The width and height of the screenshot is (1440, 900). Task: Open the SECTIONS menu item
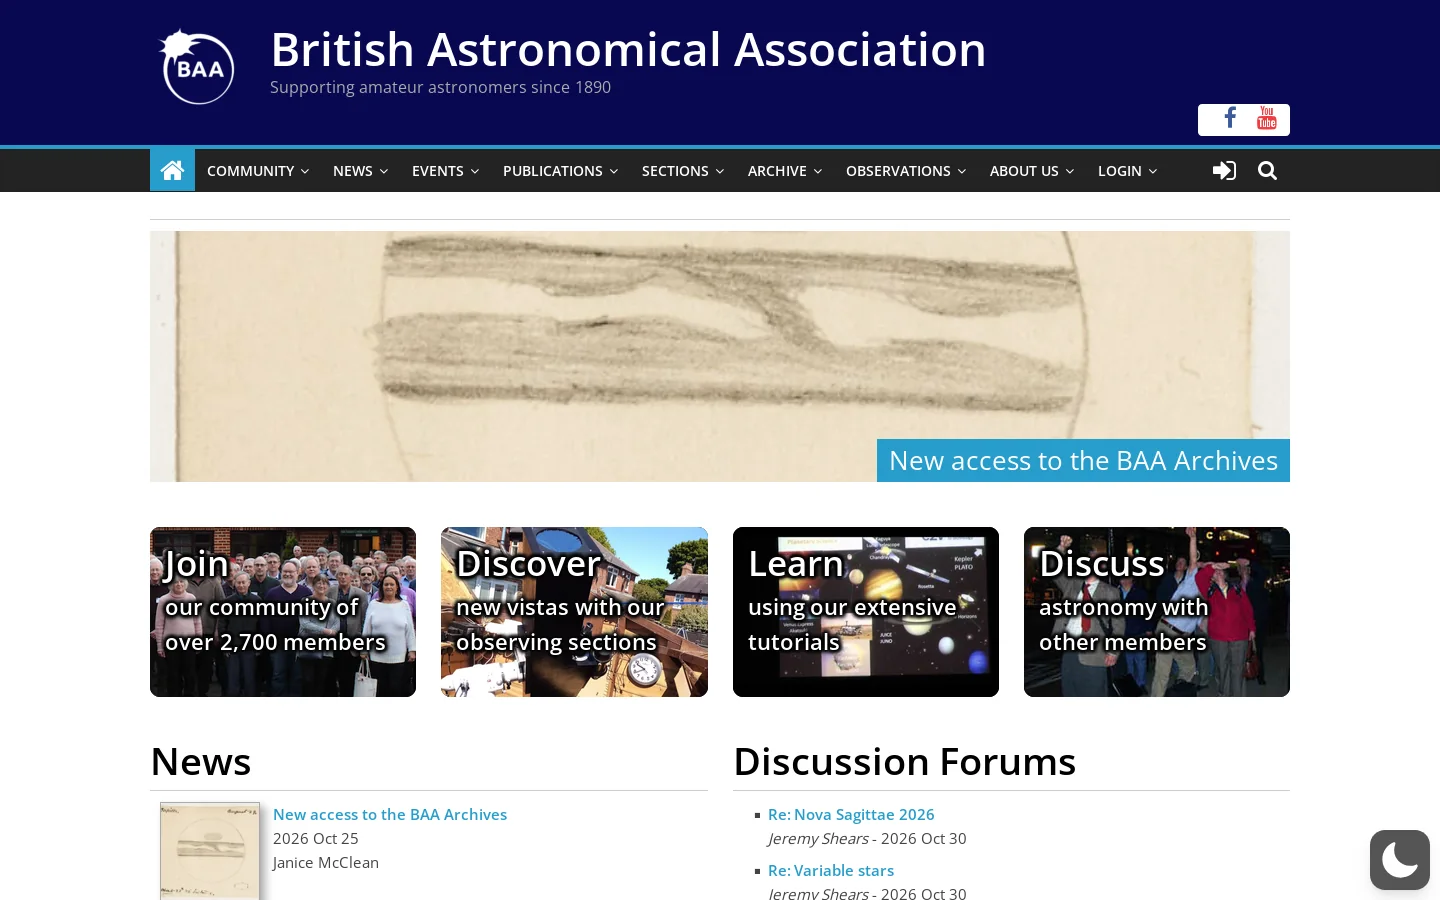click(x=675, y=171)
